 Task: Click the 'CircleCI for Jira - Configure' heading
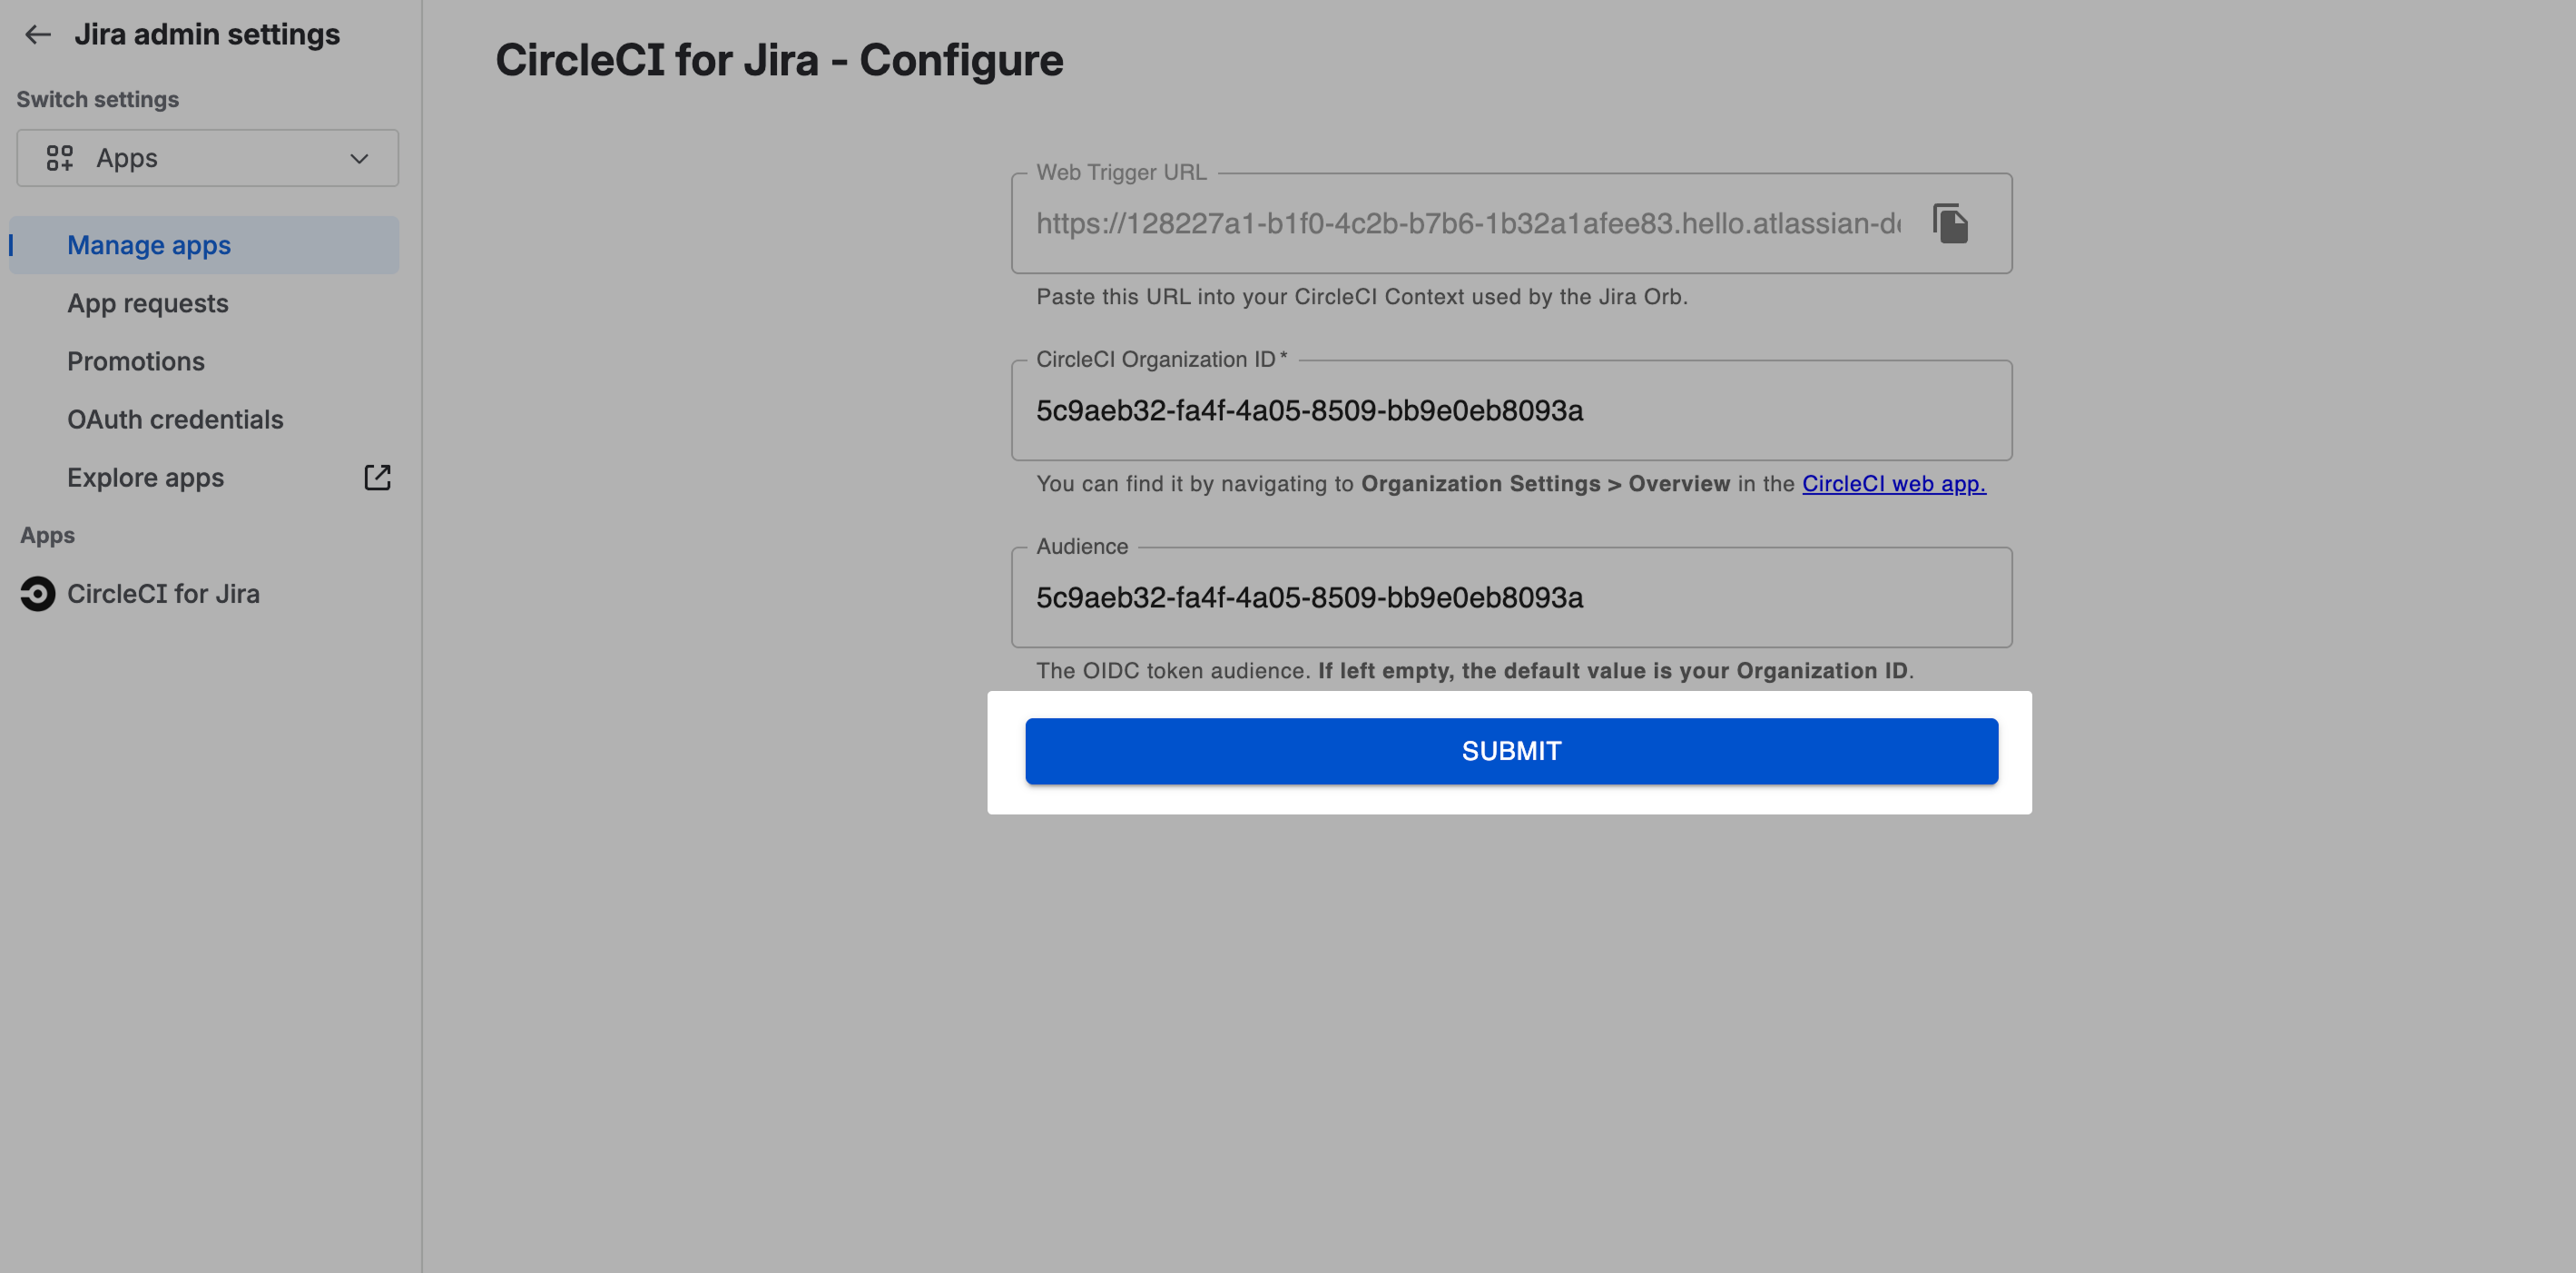point(779,60)
